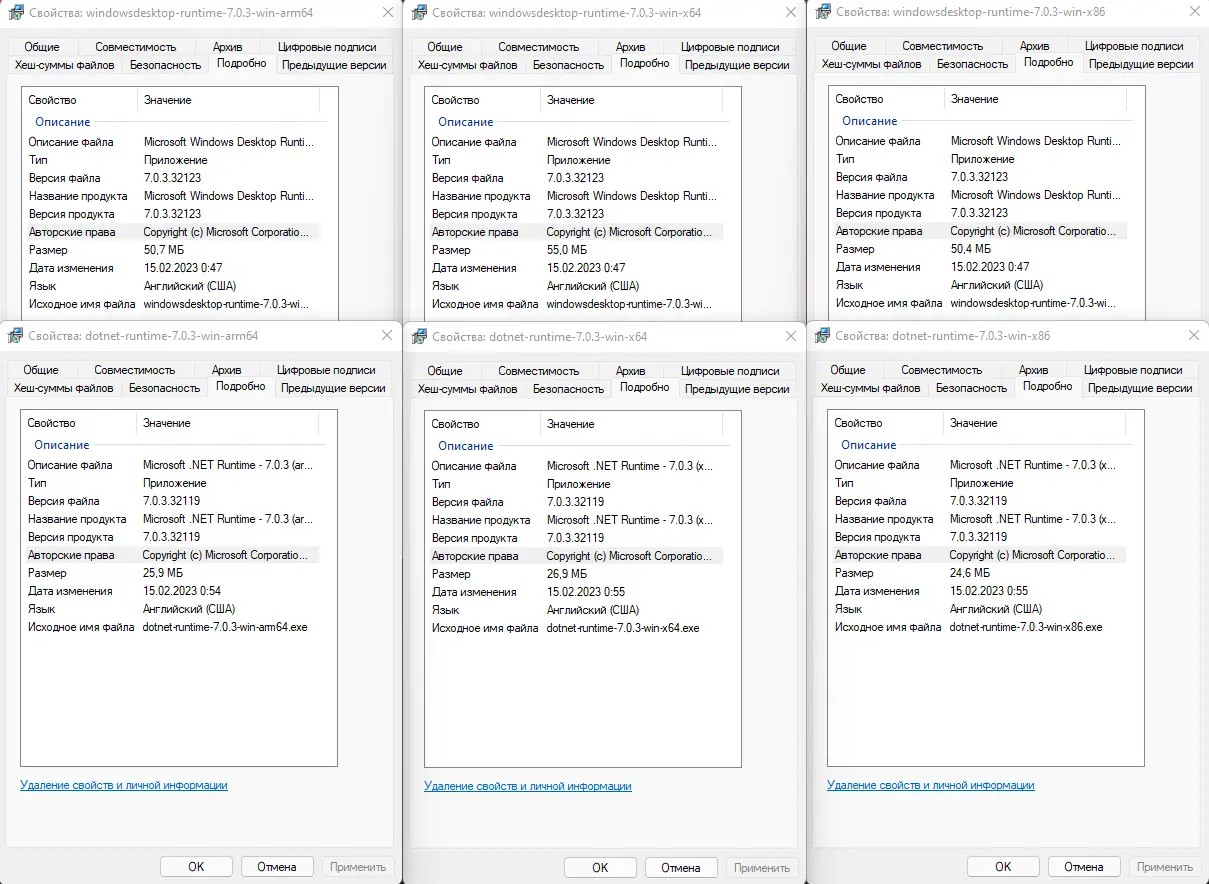Open Общие tab in dotnet-runtime arm64 window

point(41,370)
